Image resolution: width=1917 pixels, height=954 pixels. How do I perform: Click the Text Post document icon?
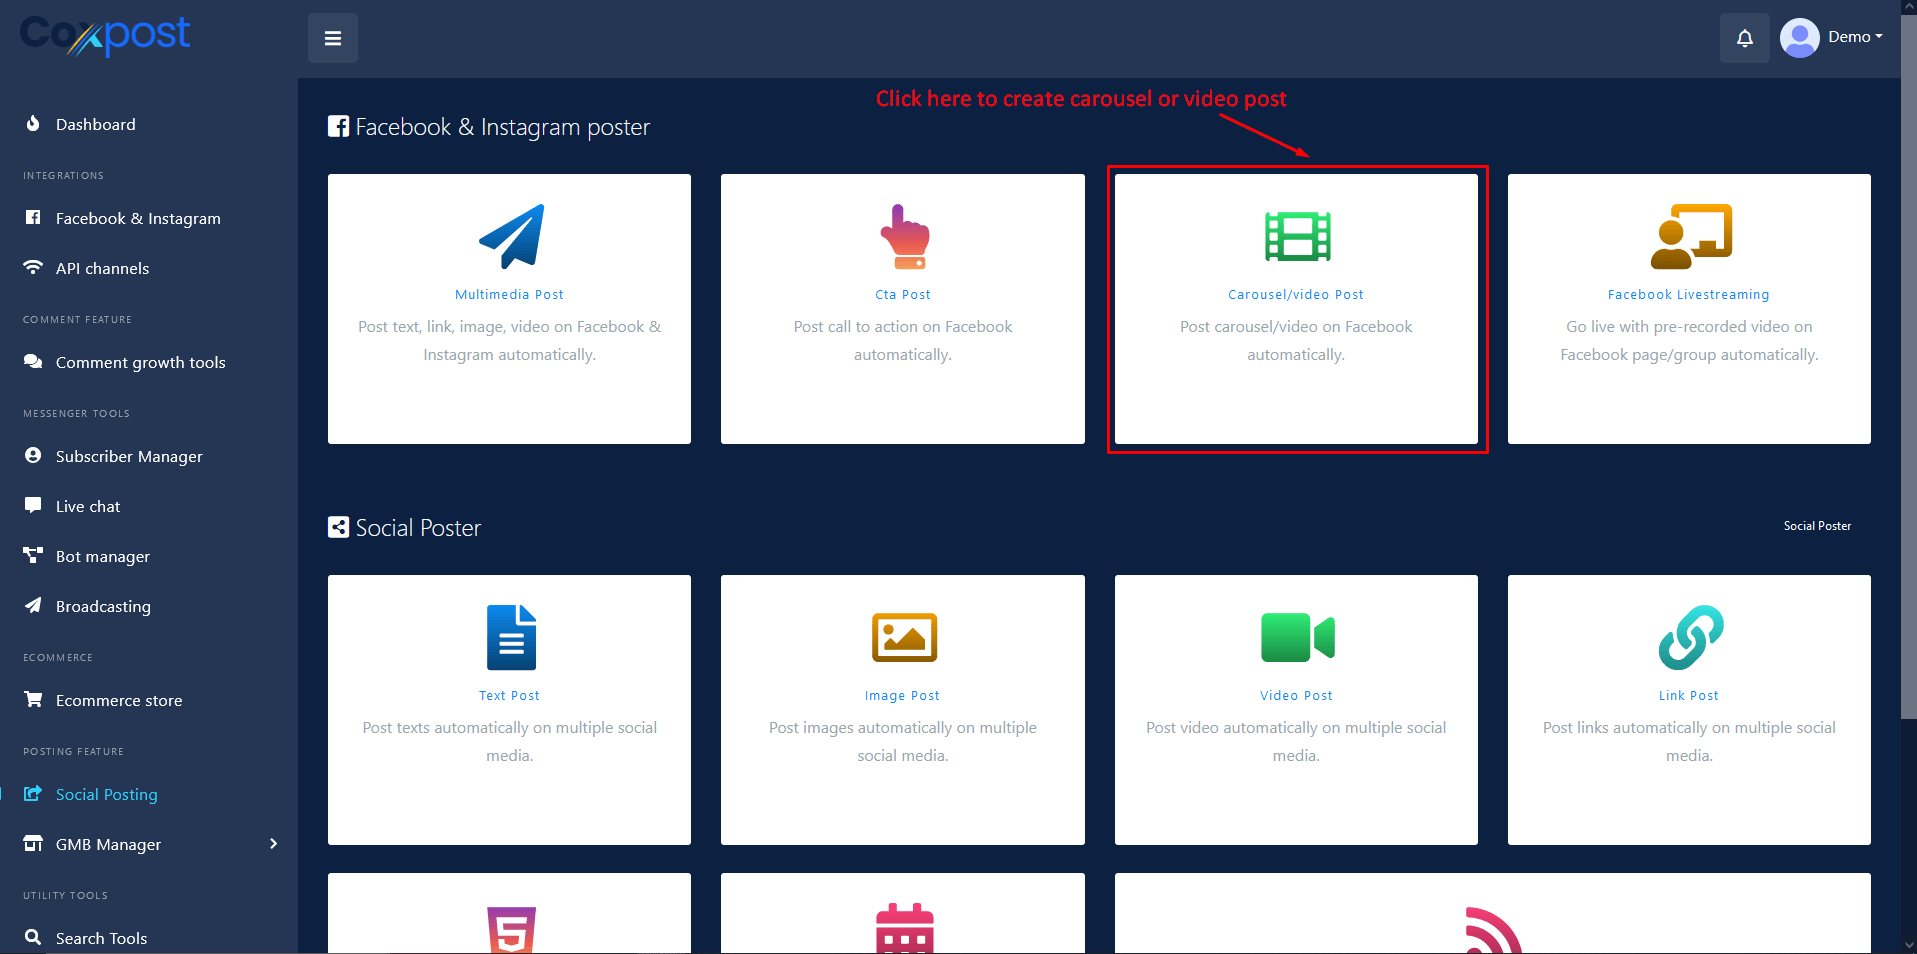pyautogui.click(x=510, y=637)
